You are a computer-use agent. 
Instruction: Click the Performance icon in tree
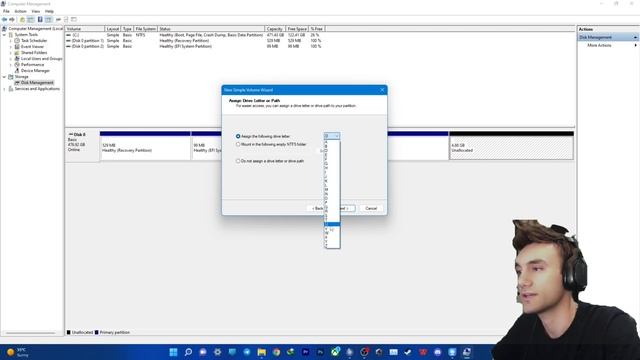(x=17, y=64)
